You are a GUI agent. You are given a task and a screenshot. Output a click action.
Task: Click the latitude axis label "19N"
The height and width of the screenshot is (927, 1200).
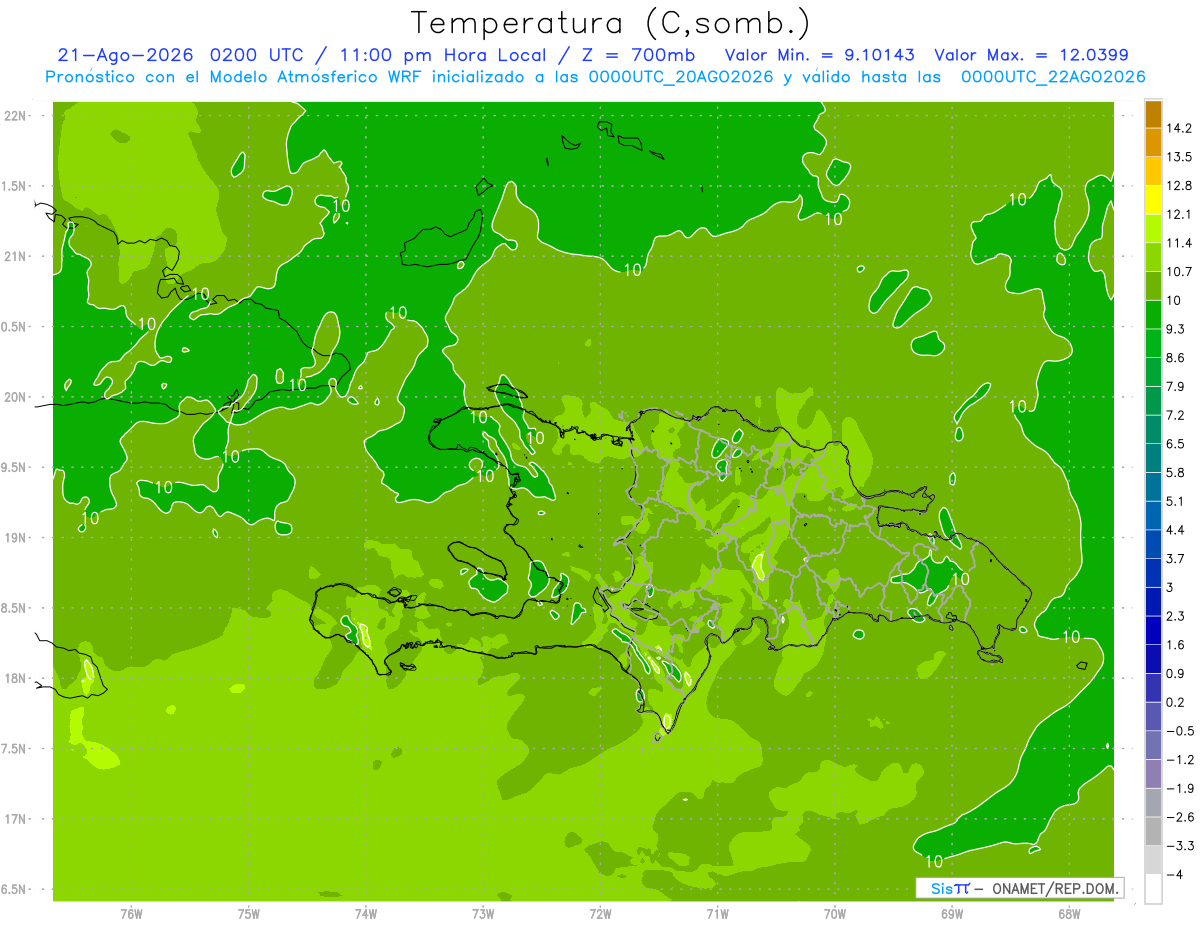(17, 537)
